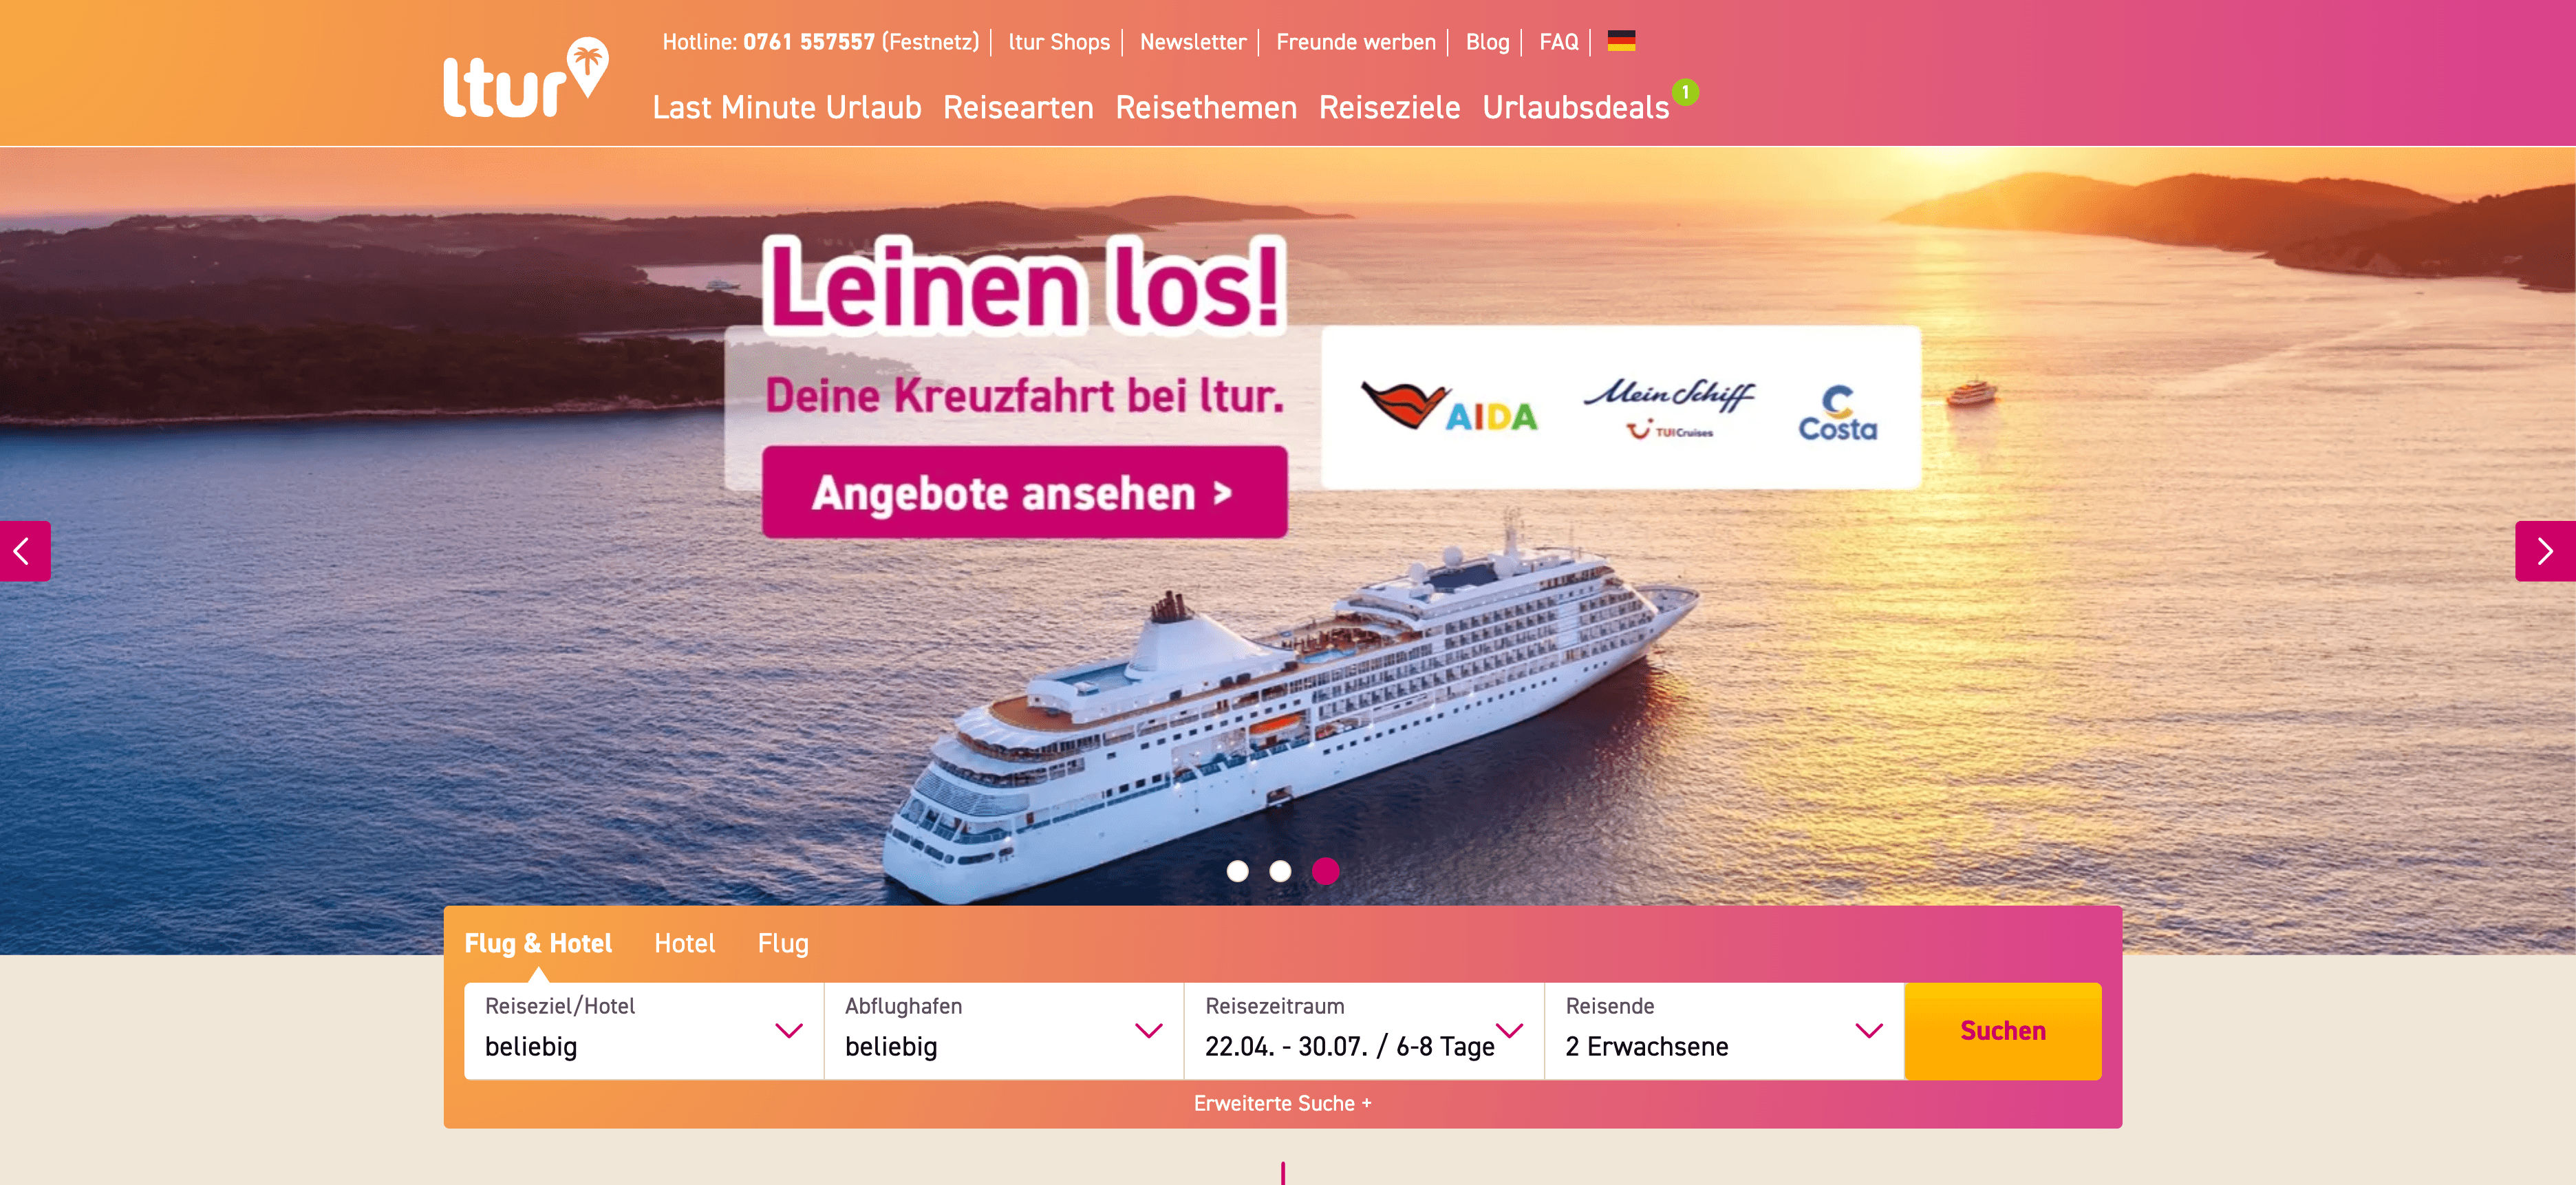Select the German flag language icon
The width and height of the screenshot is (2576, 1185).
point(1620,41)
